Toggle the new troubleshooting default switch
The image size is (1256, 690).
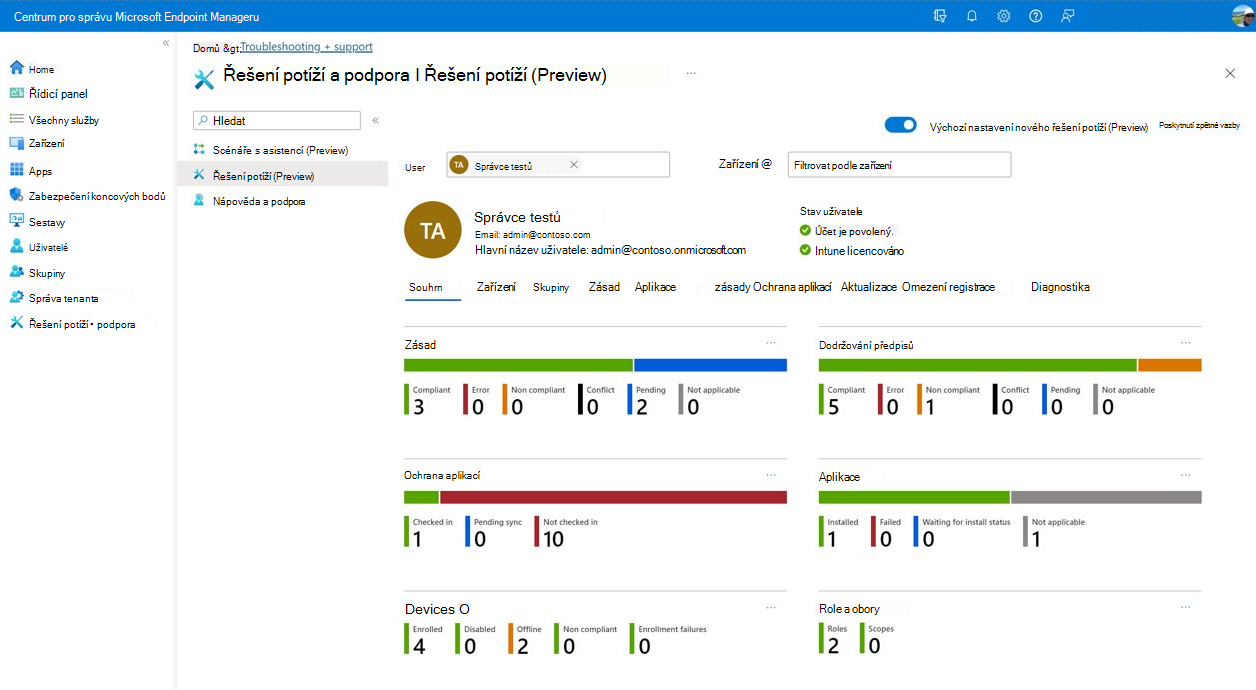[901, 125]
